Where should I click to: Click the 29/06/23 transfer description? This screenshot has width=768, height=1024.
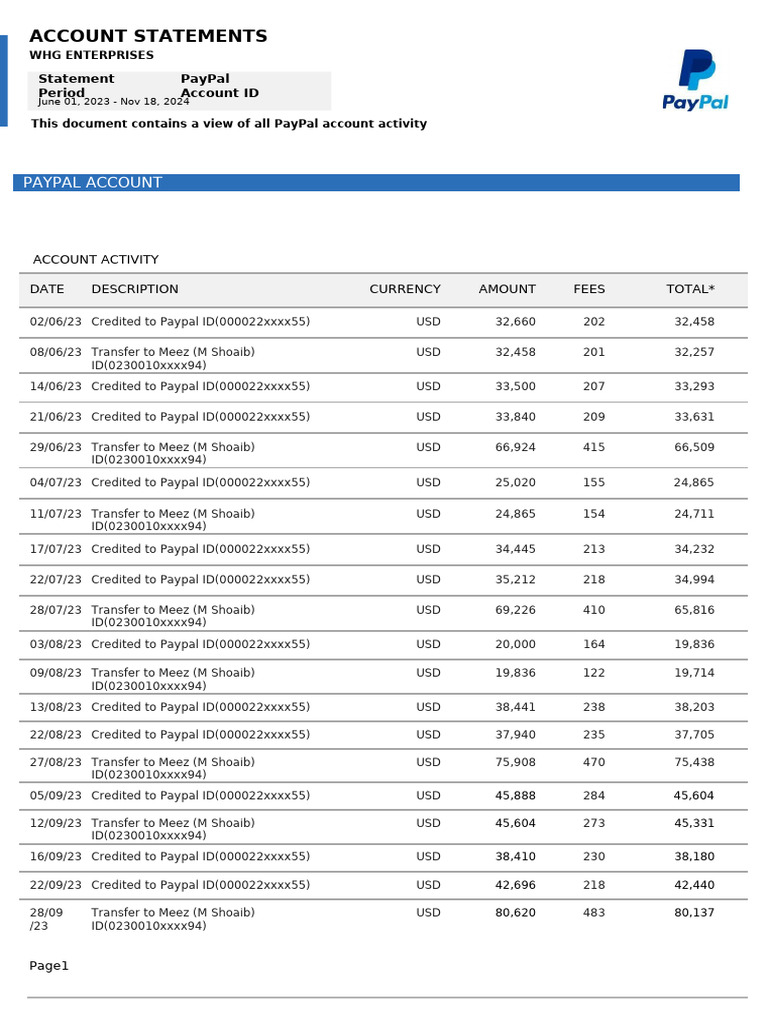tap(173, 453)
